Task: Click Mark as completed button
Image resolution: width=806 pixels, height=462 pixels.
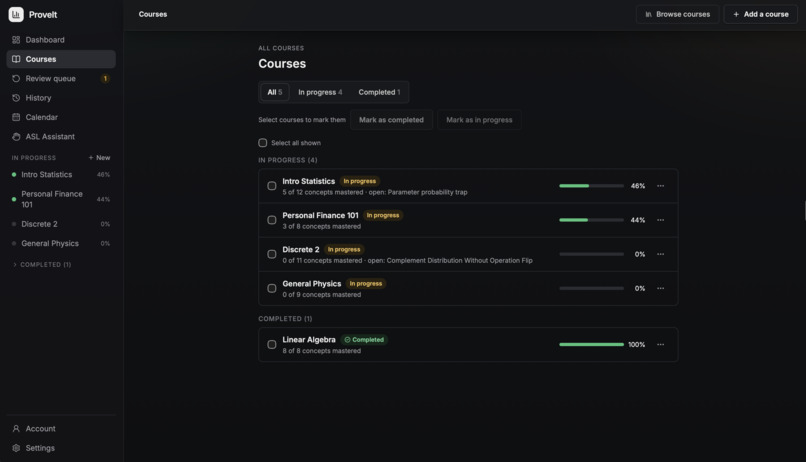Action: coord(391,120)
